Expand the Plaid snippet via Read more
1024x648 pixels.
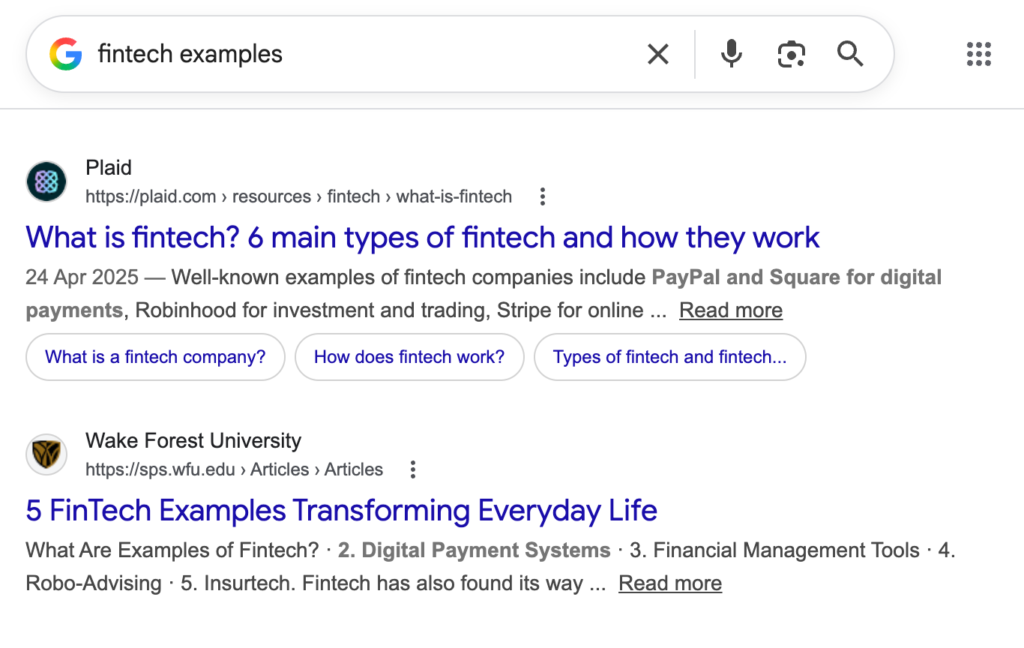pyautogui.click(x=730, y=311)
